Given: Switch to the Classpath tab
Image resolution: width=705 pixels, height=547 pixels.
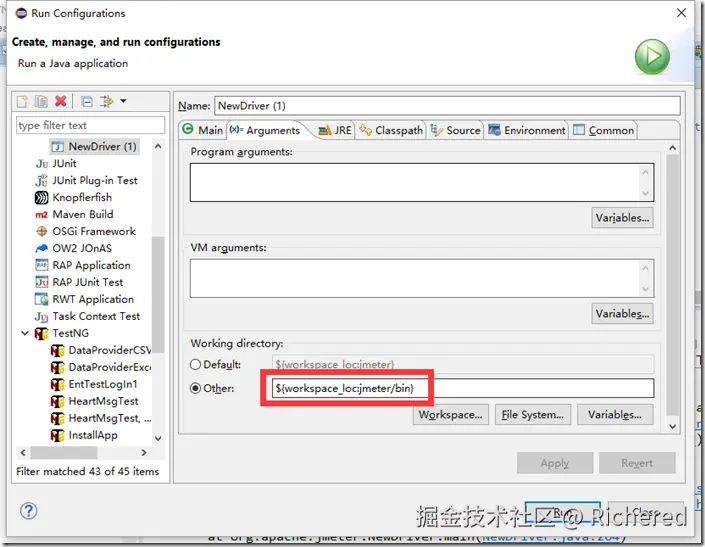Looking at the screenshot, I should pyautogui.click(x=391, y=130).
